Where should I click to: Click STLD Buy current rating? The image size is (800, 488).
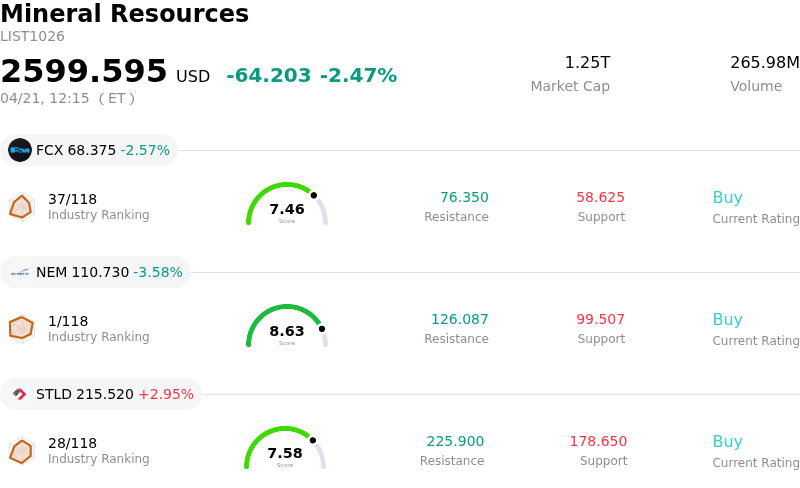727,442
